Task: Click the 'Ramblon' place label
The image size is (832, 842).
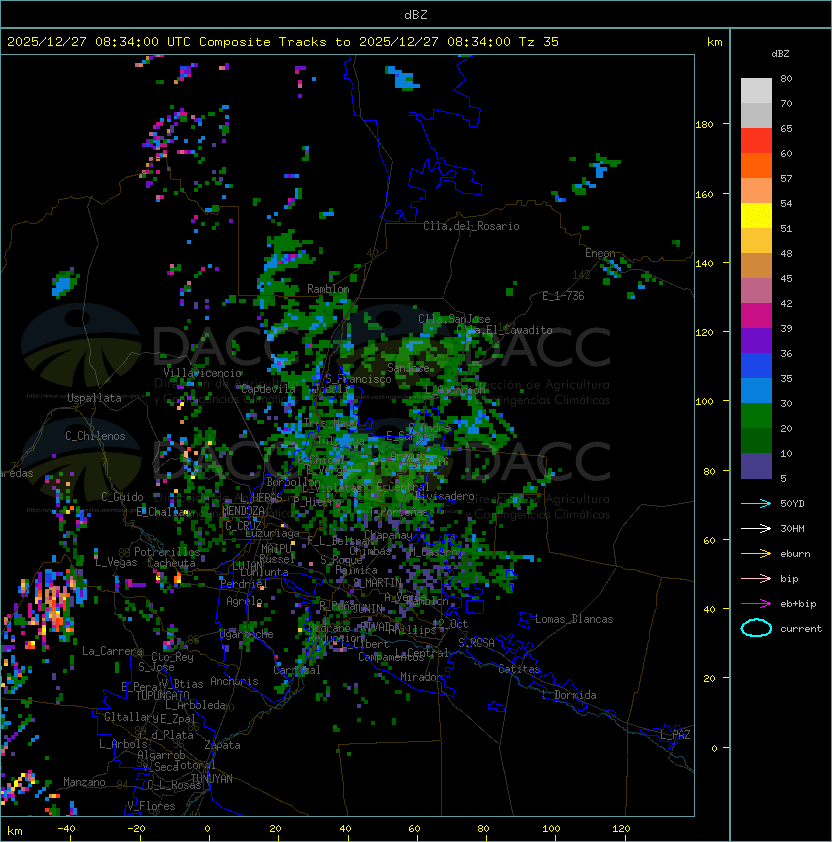Action: 328,289
